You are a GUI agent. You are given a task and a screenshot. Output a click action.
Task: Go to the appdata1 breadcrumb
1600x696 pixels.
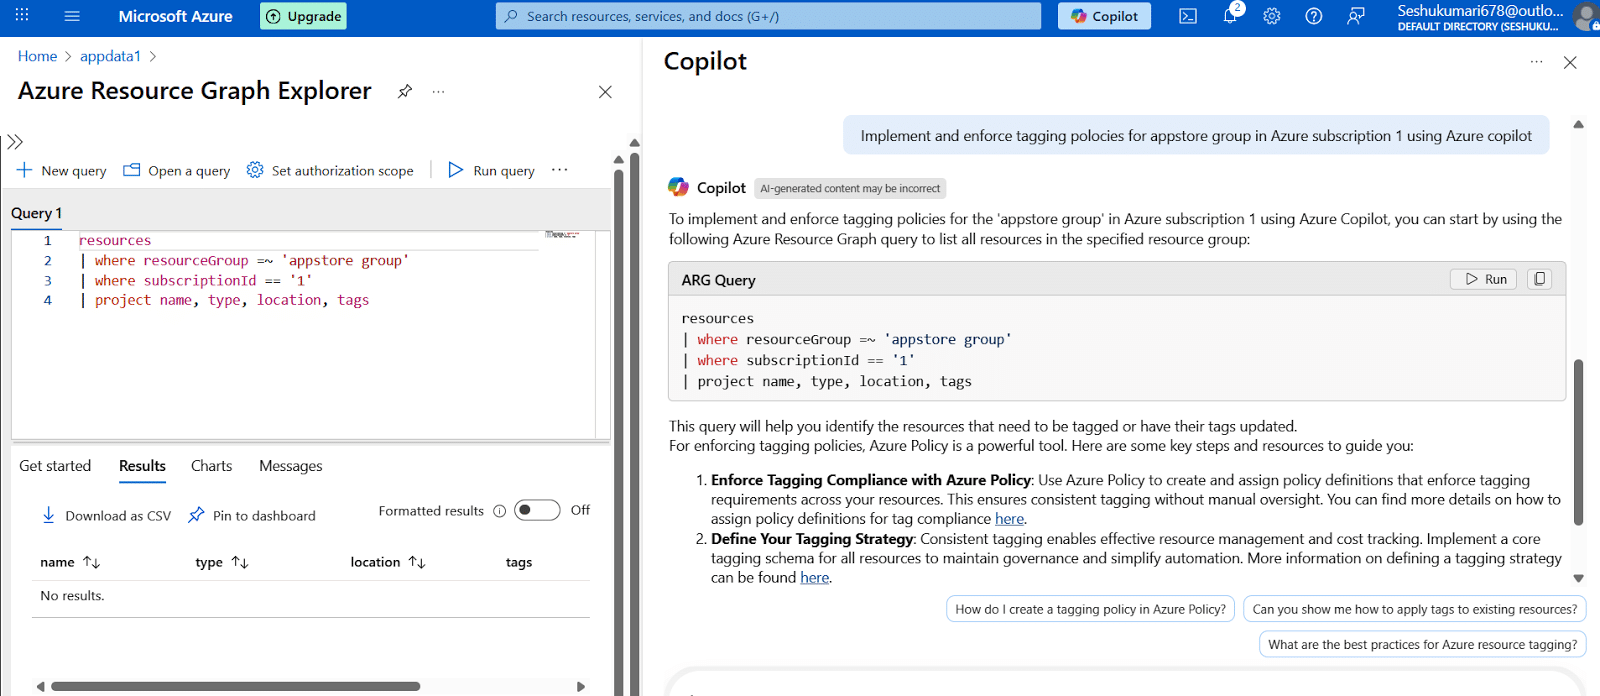pyautogui.click(x=110, y=56)
